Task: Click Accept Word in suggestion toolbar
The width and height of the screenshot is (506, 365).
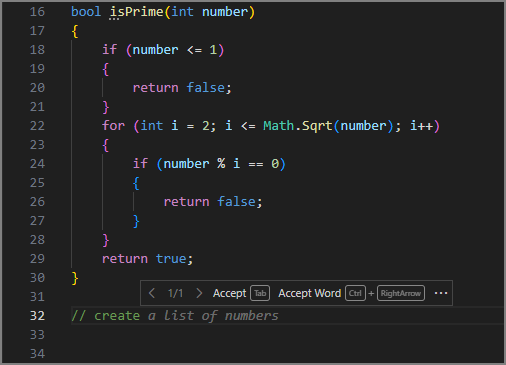Action: coord(309,293)
